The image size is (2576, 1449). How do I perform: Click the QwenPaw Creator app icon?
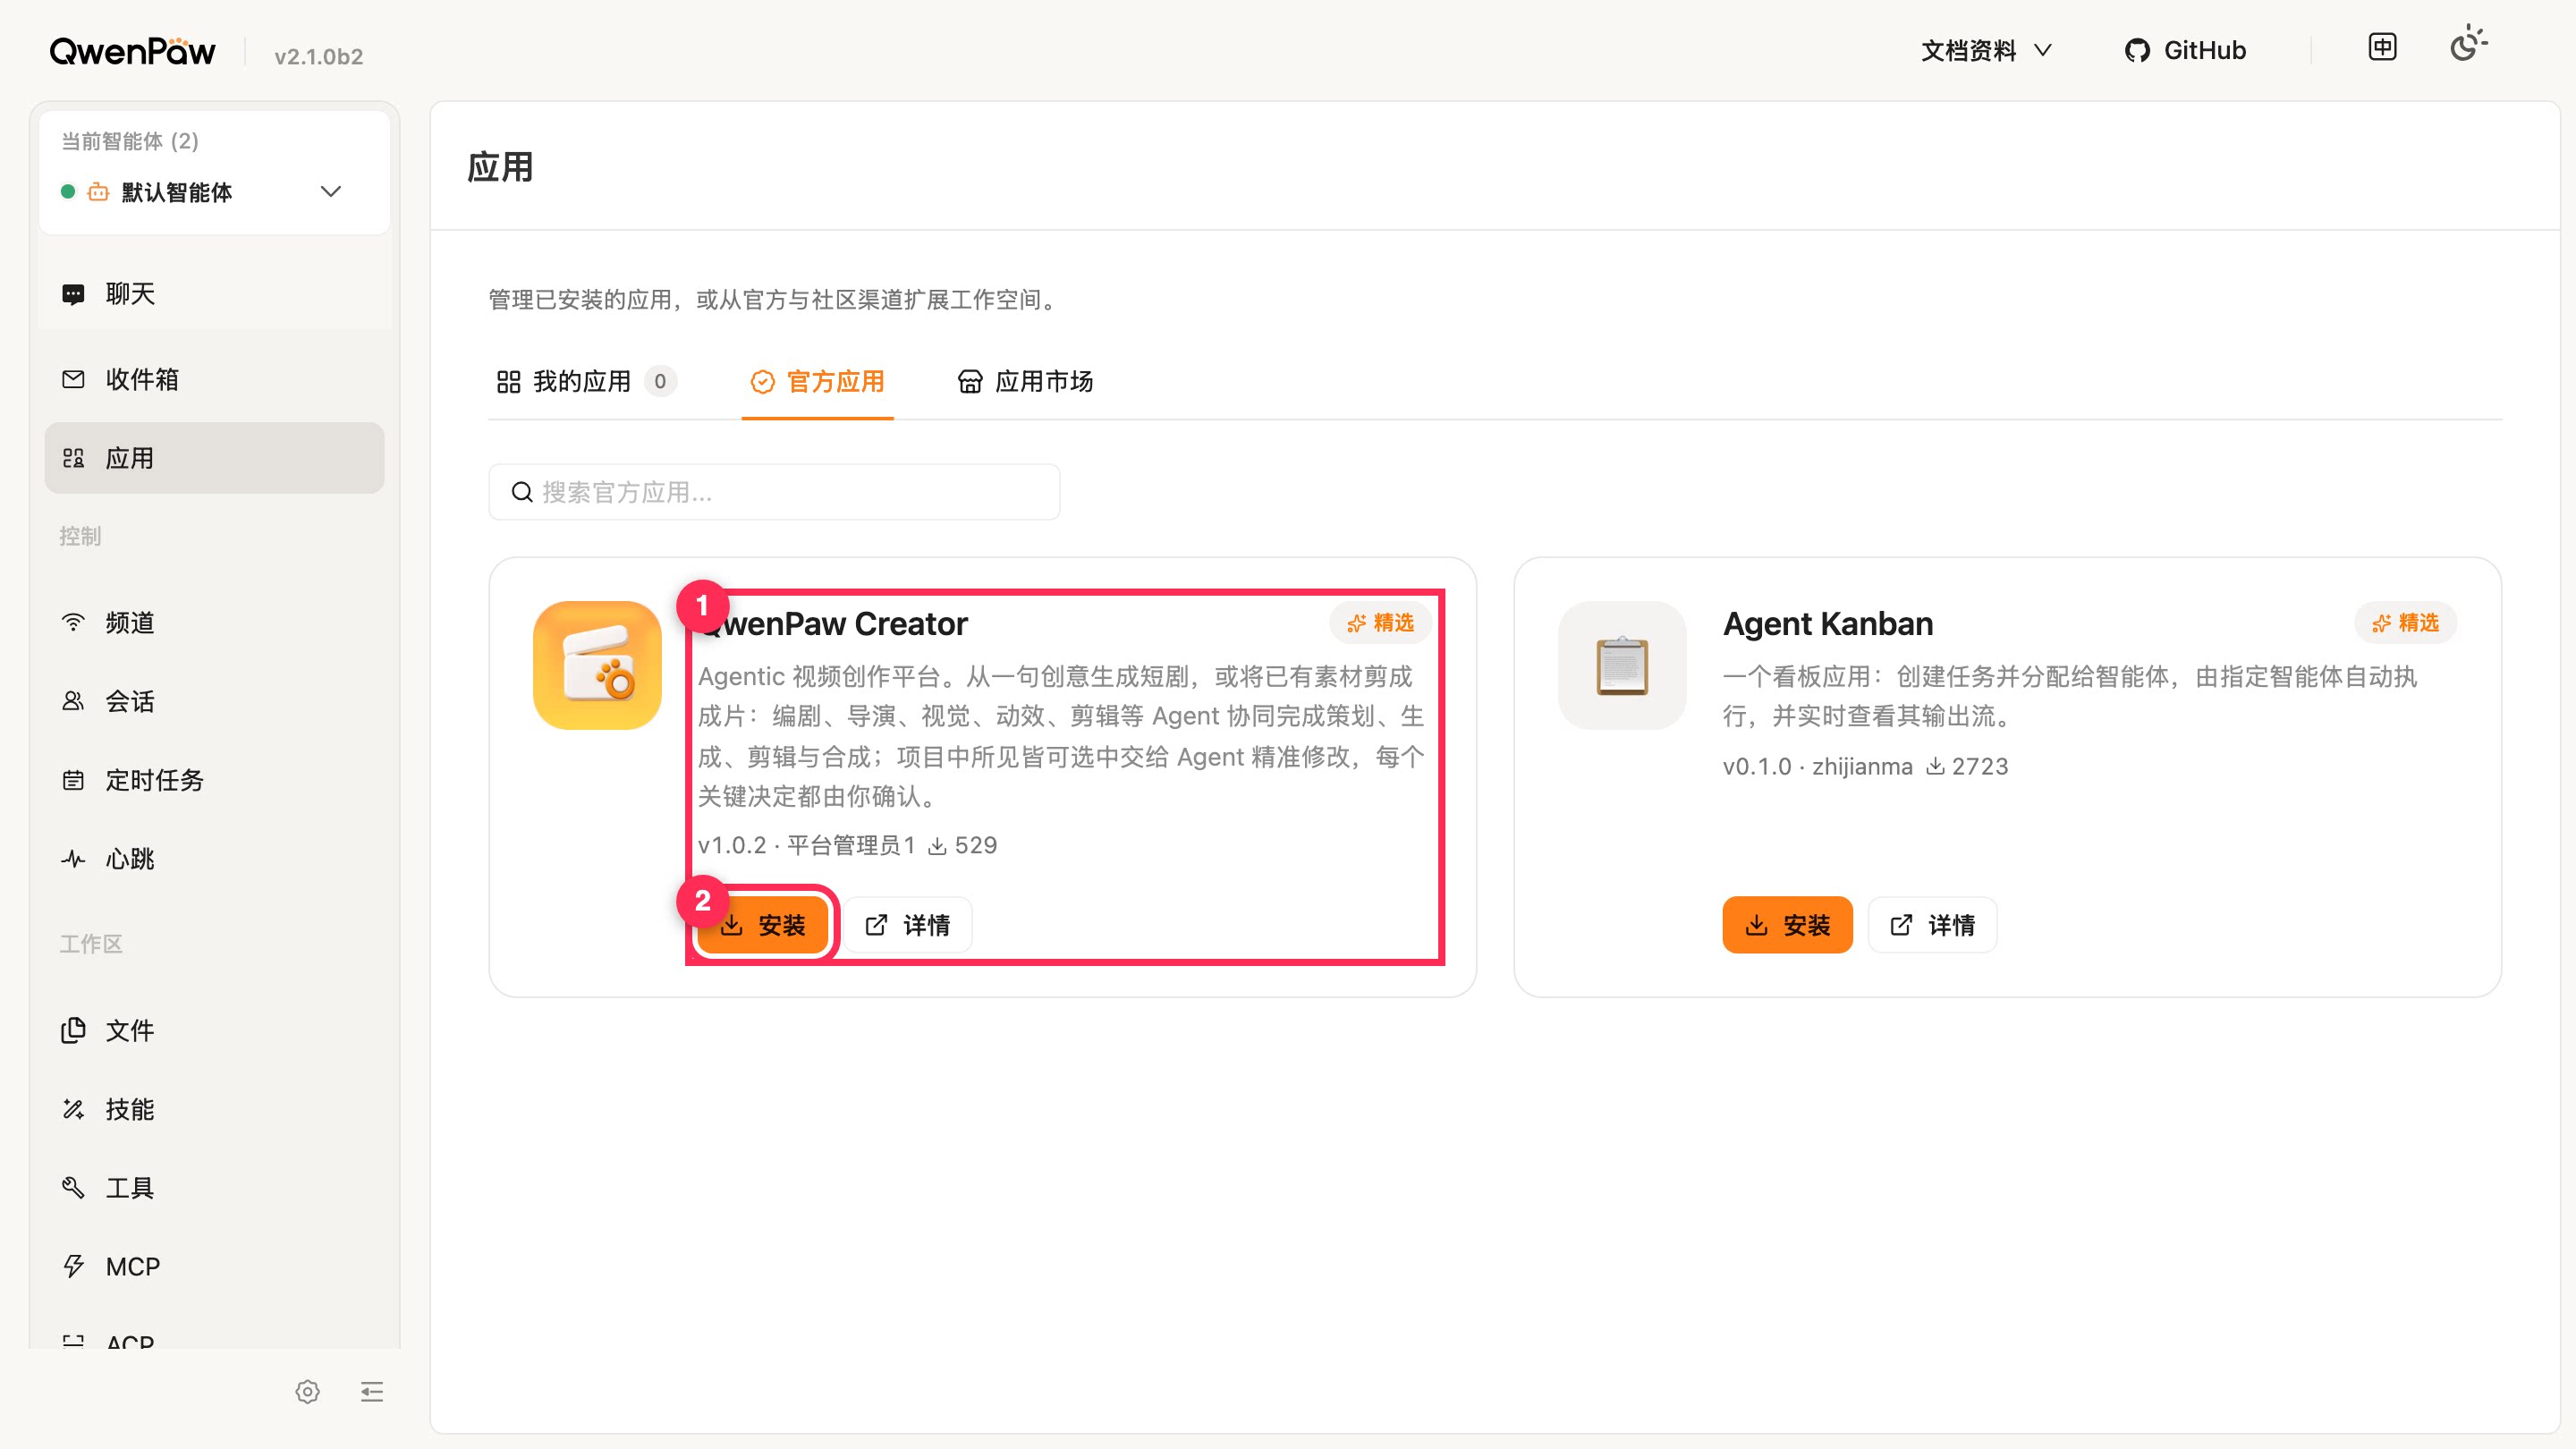597,665
